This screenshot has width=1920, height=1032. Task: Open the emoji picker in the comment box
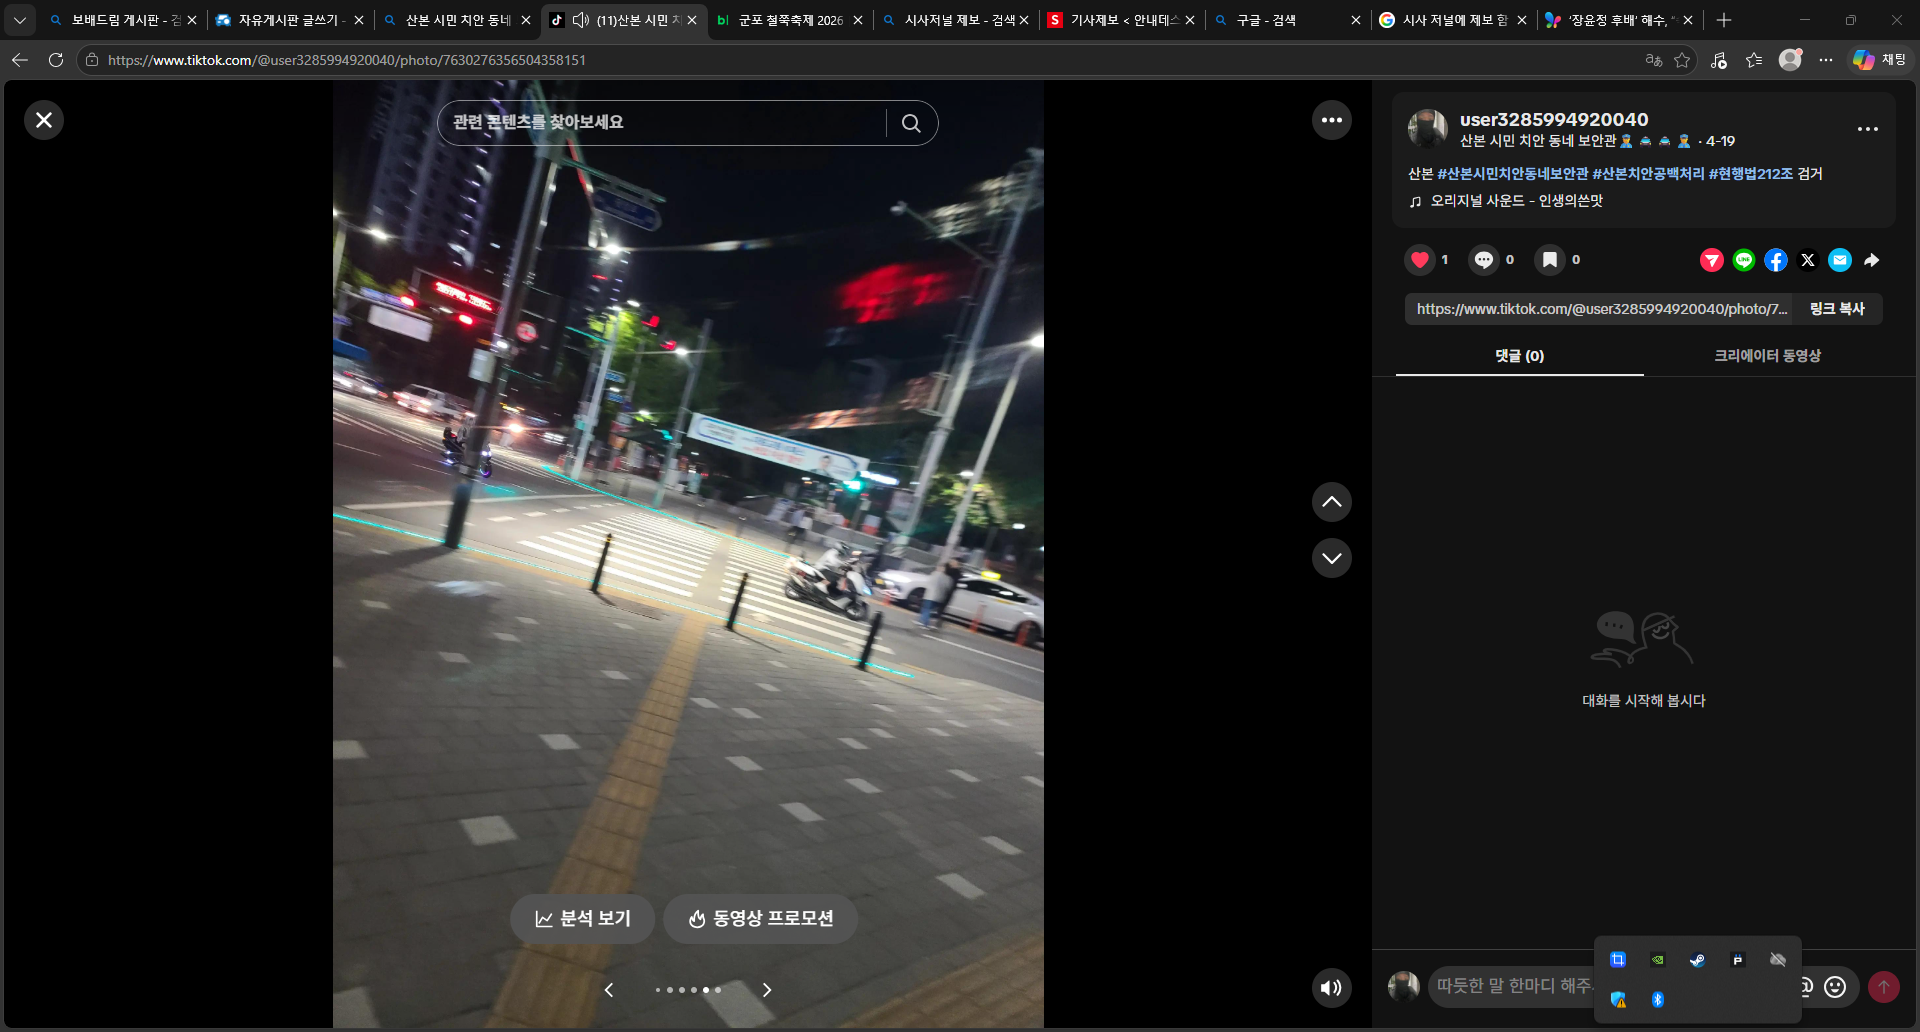click(1835, 987)
